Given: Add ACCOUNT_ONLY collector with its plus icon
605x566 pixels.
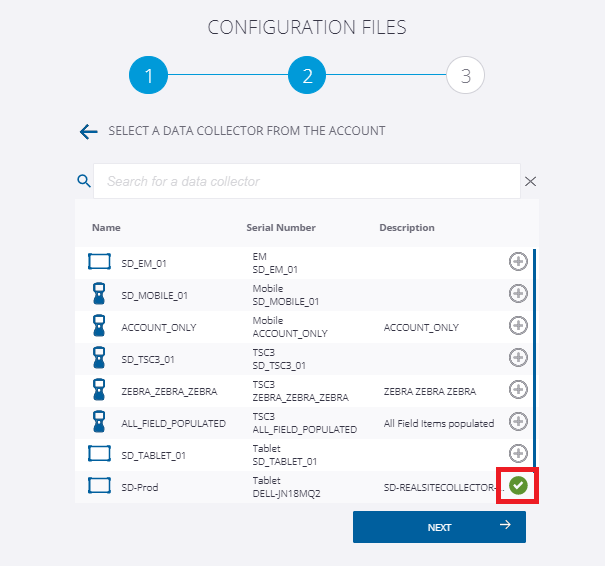Looking at the screenshot, I should coord(518,326).
